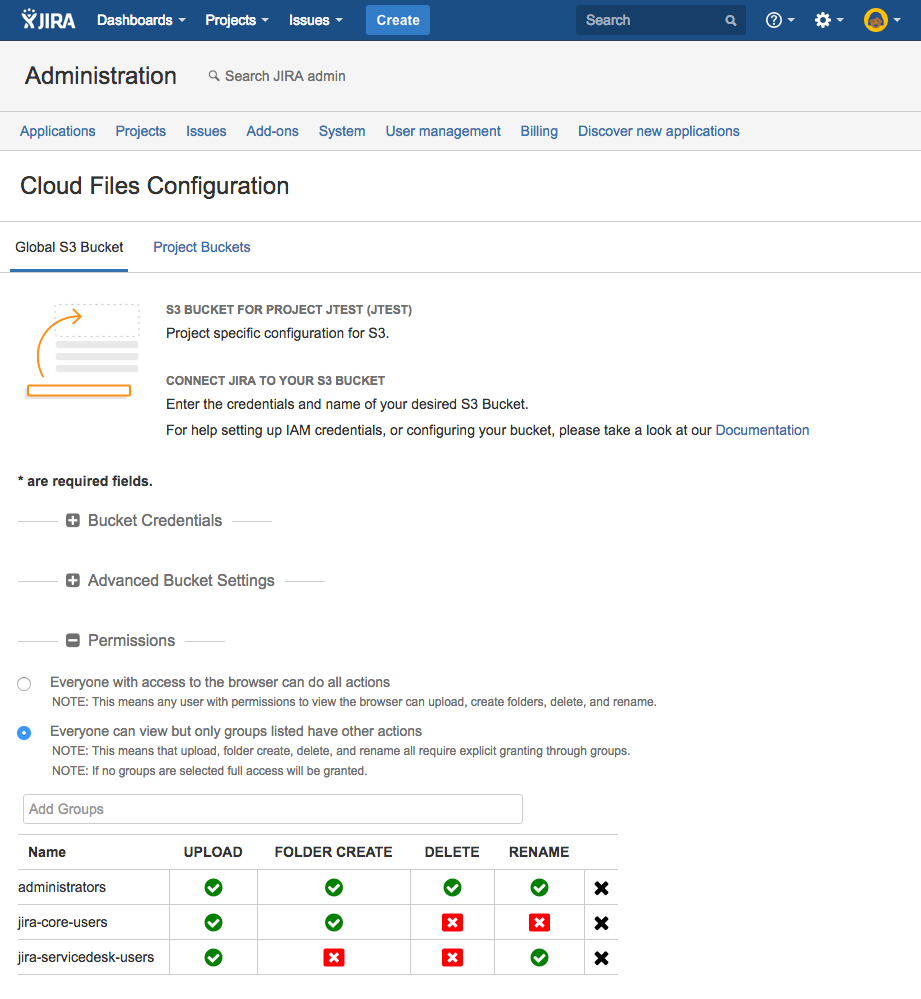The image size is (921, 999).
Task: Click the Name column header
Action: click(x=47, y=852)
